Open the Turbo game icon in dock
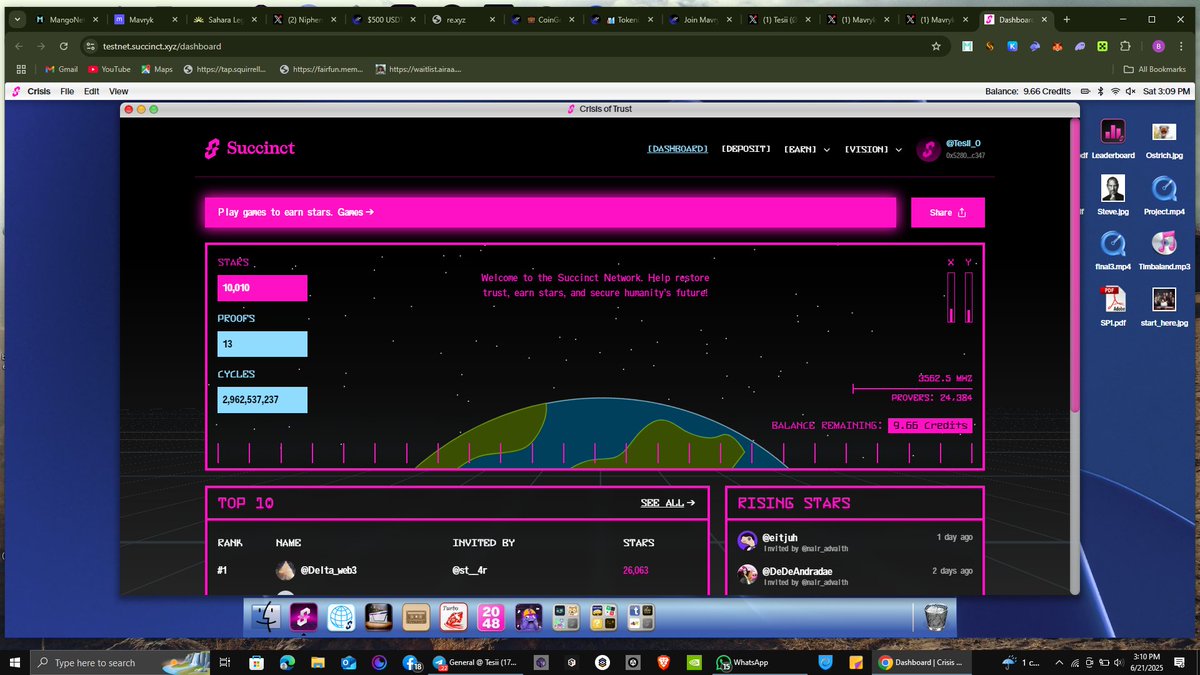This screenshot has height=675, width=1200. [x=453, y=617]
